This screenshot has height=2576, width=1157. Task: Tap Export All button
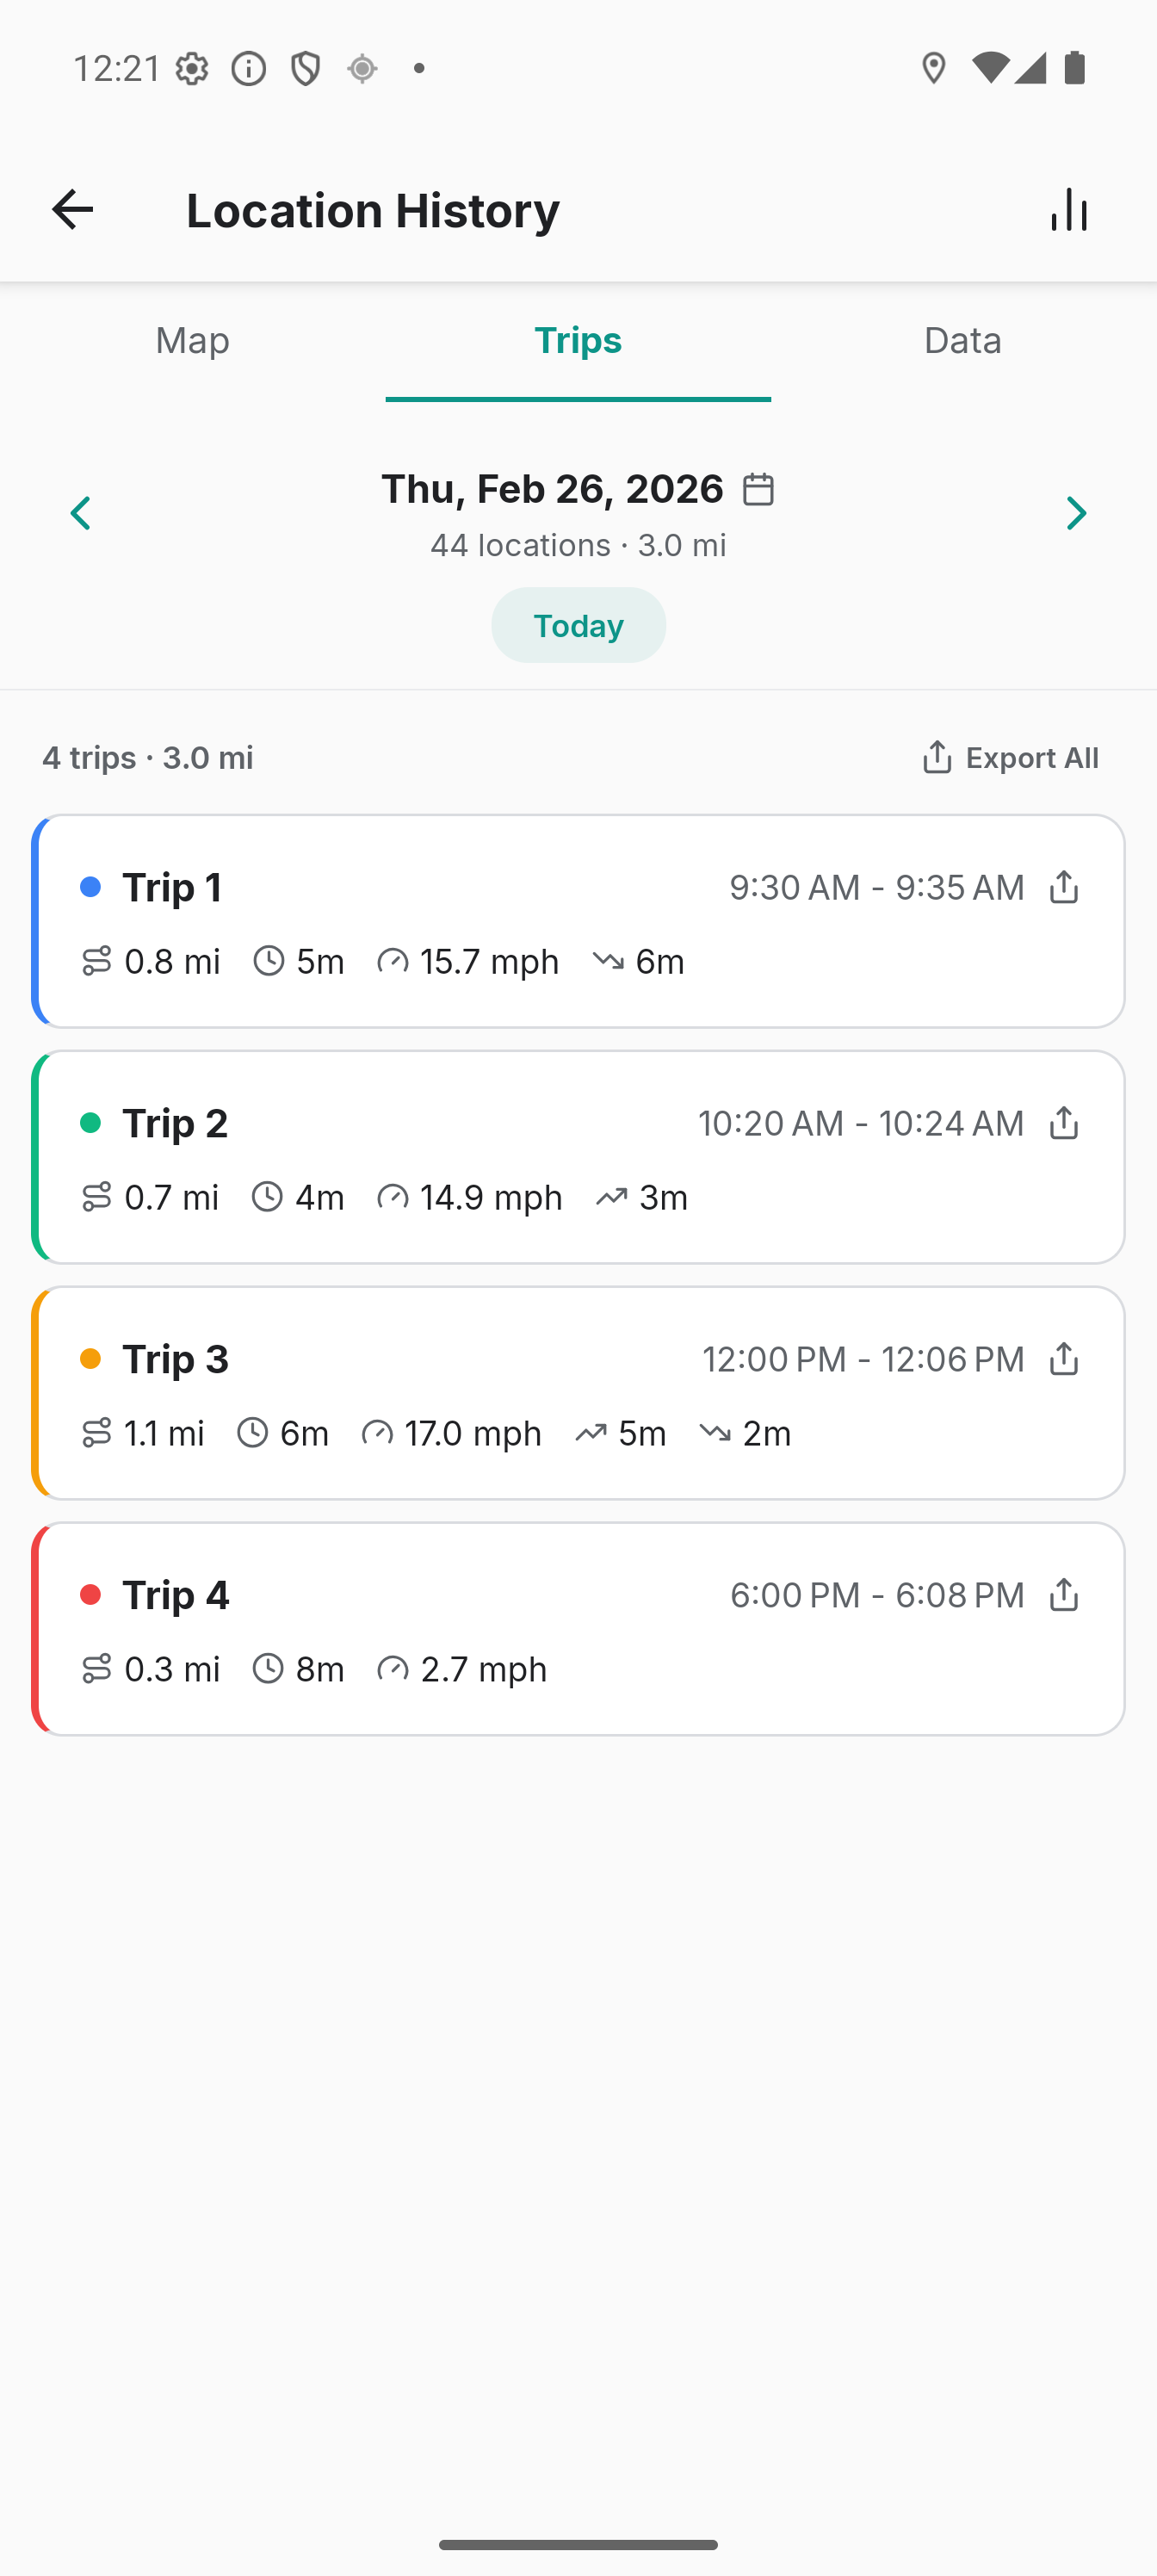1010,758
